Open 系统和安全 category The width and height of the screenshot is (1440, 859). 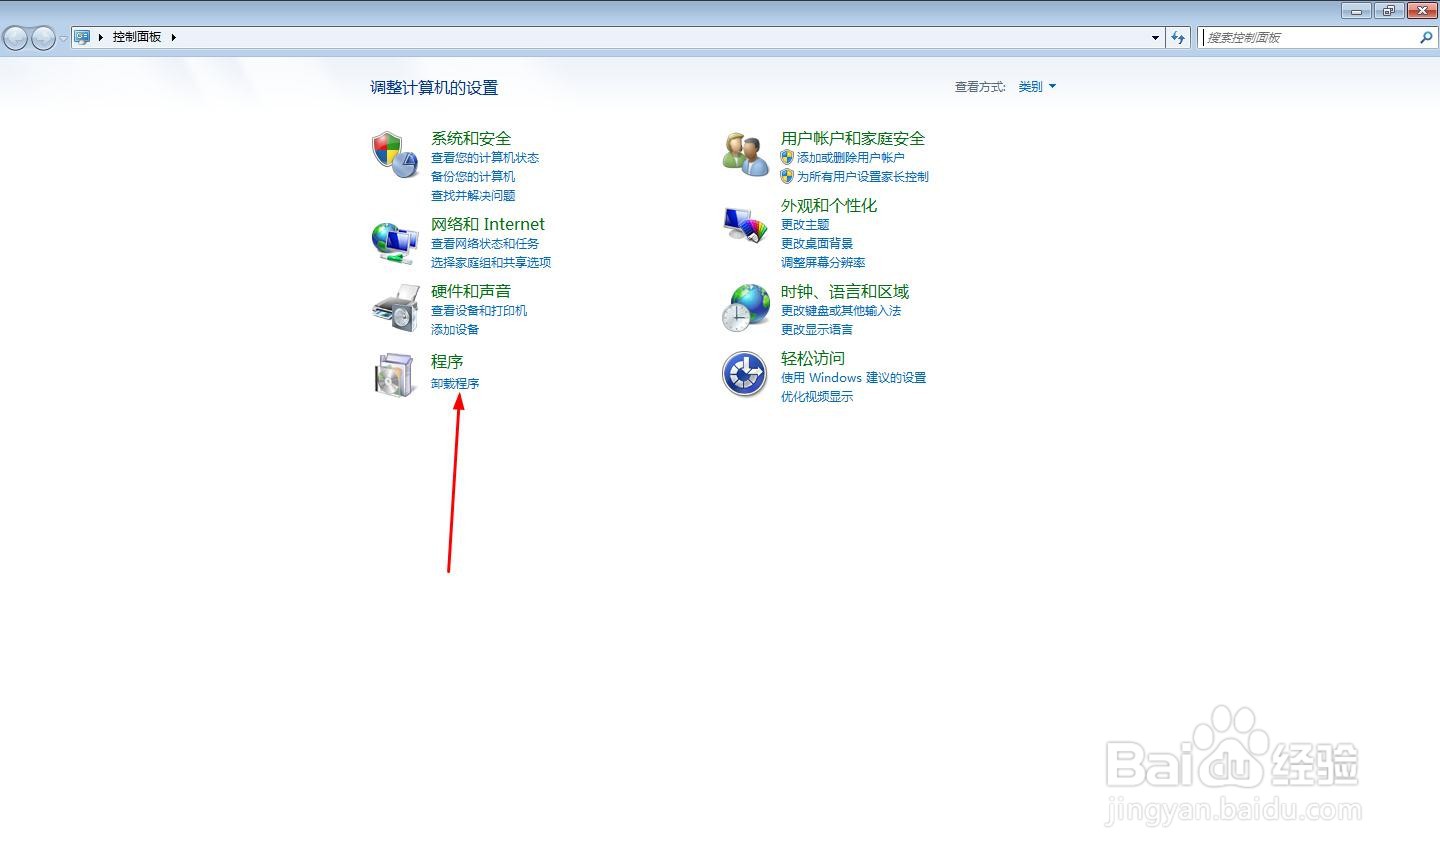(471, 138)
